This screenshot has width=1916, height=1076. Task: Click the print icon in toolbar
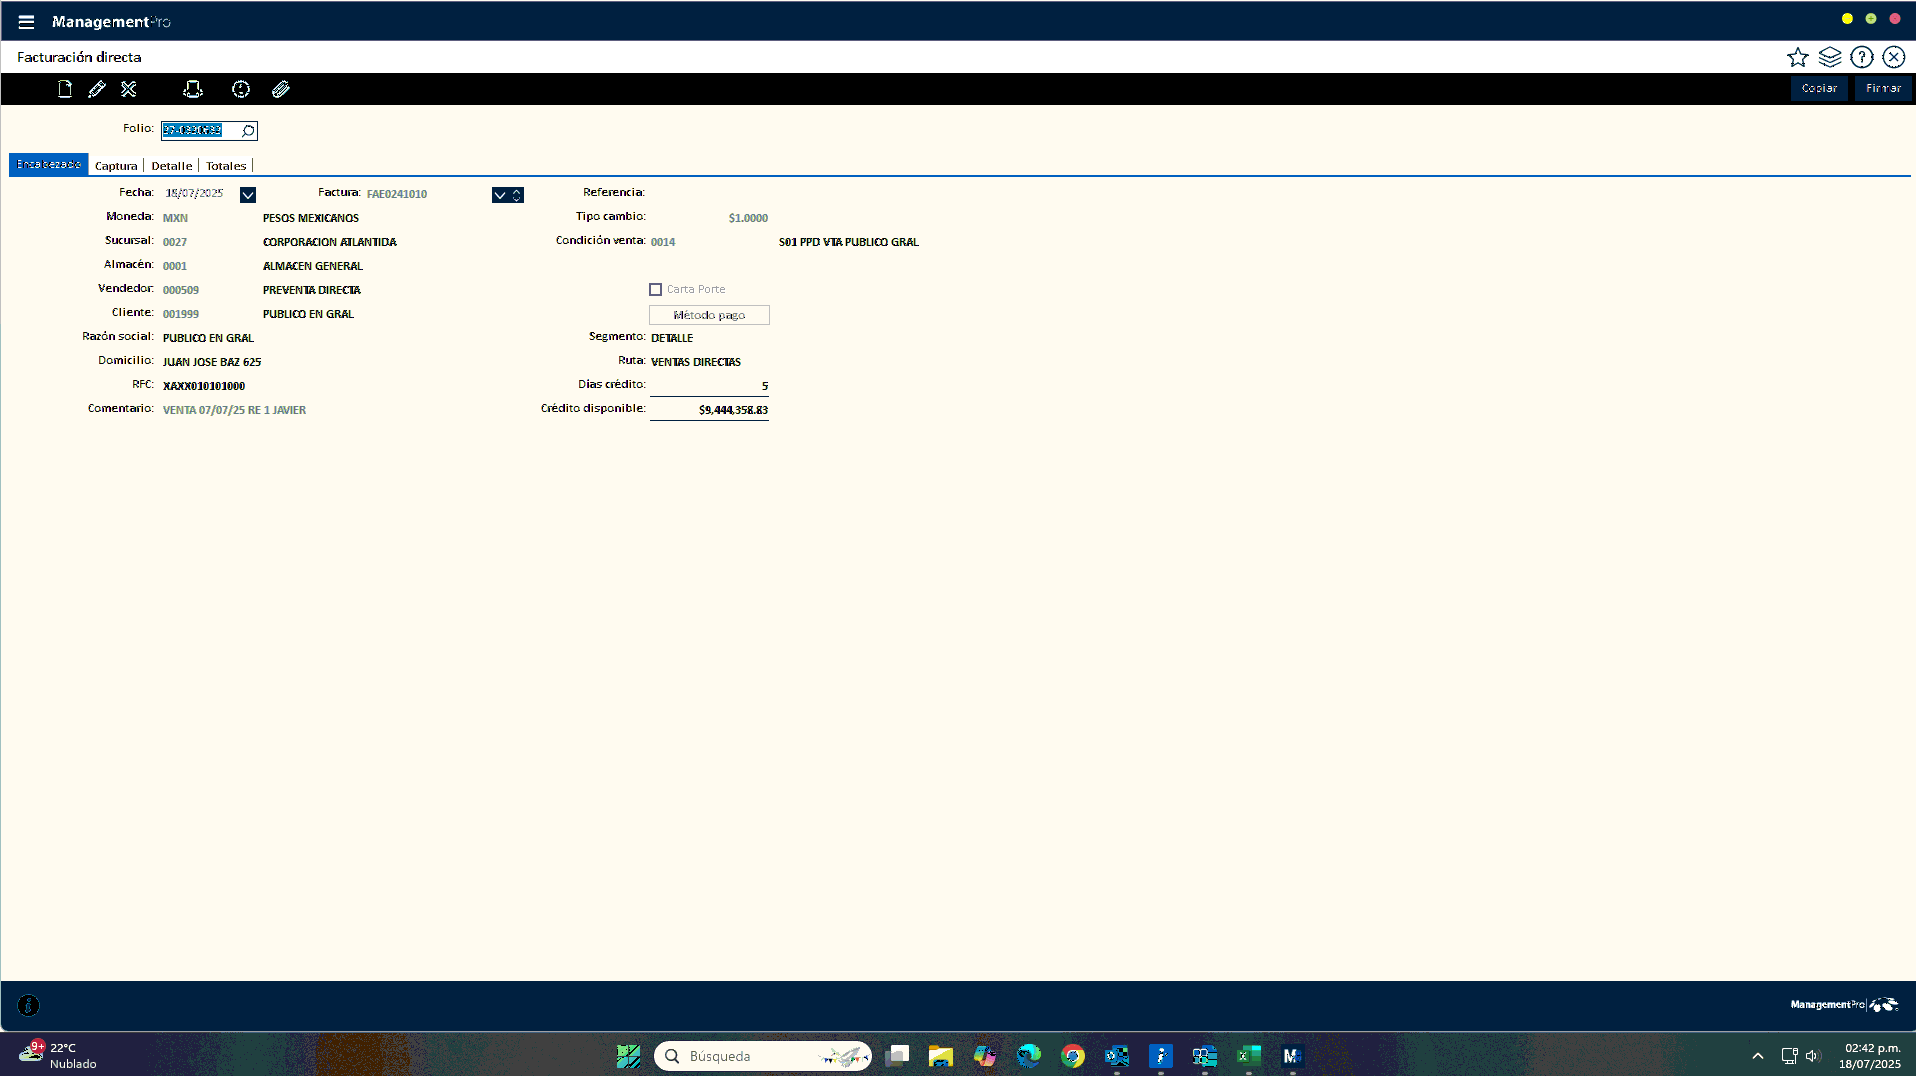193,89
